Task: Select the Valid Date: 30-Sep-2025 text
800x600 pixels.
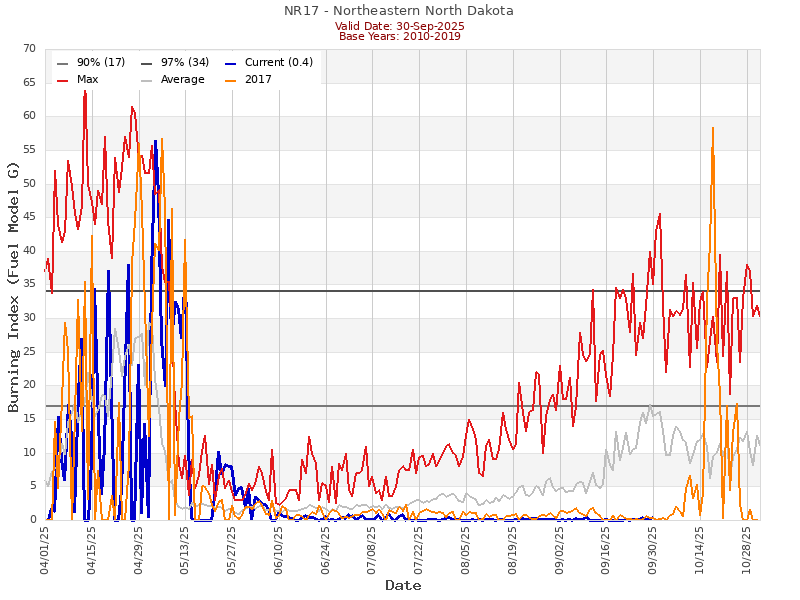Action: click(x=399, y=26)
